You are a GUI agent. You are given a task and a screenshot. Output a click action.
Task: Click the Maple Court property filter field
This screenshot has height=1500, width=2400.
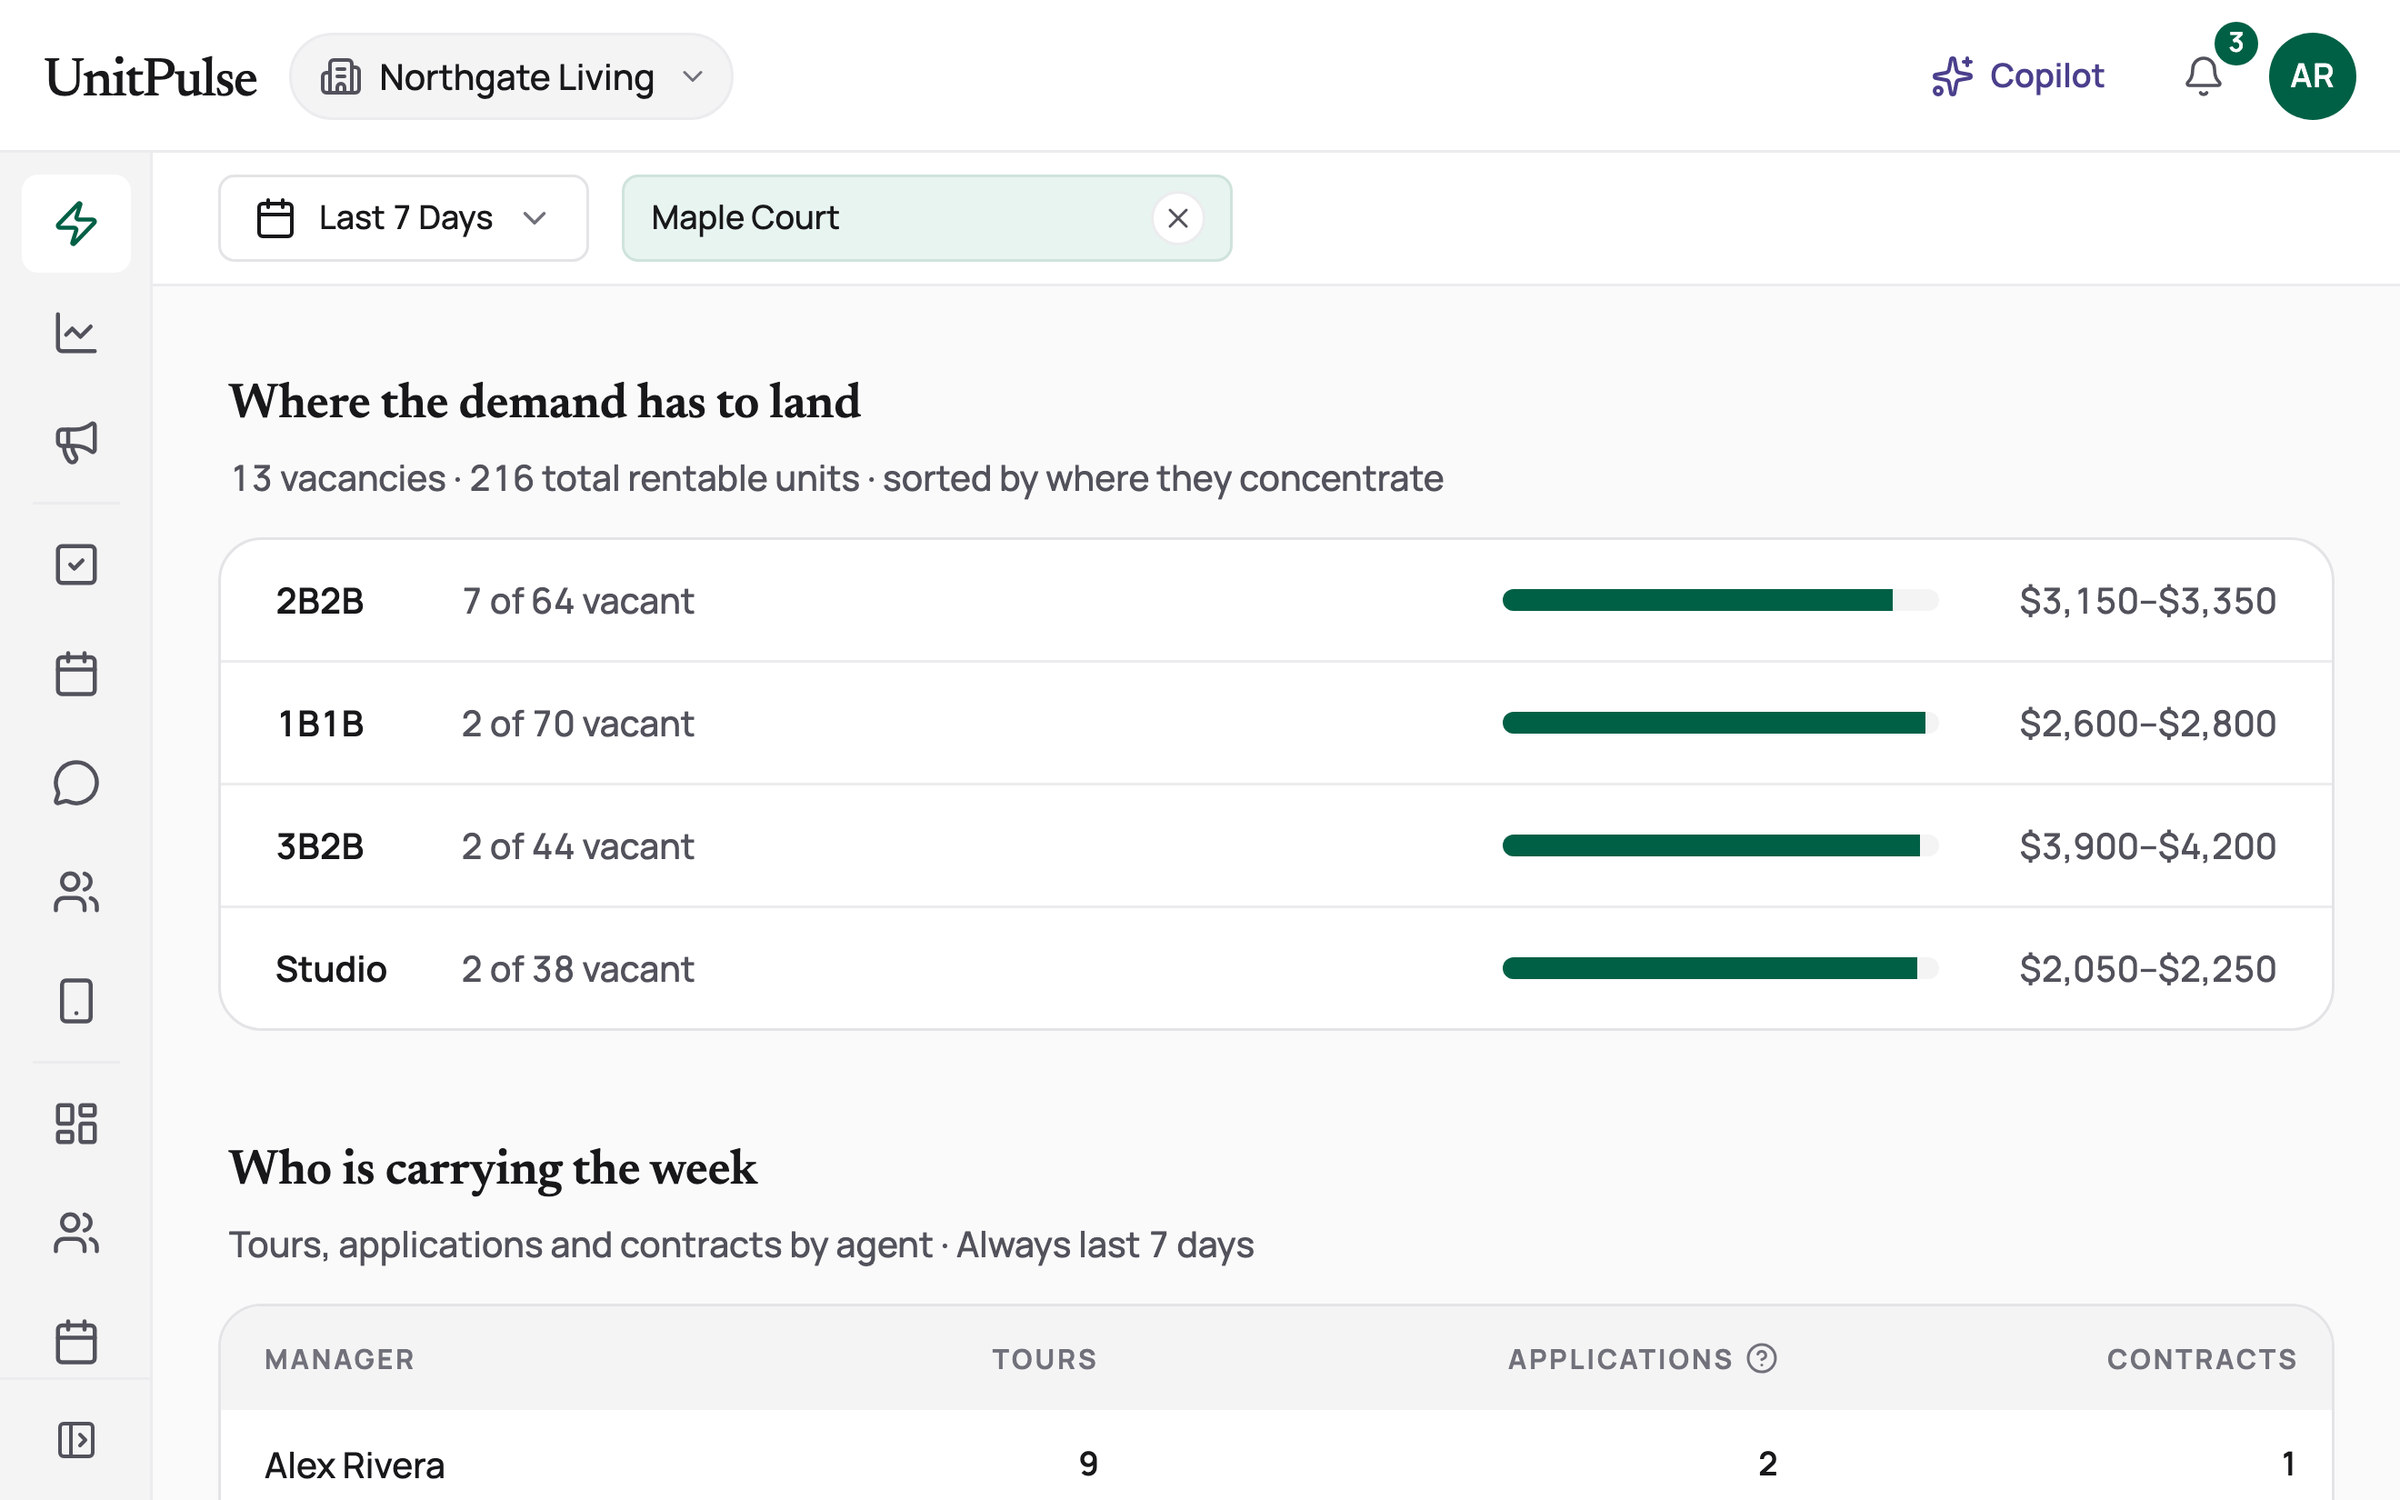(x=926, y=218)
